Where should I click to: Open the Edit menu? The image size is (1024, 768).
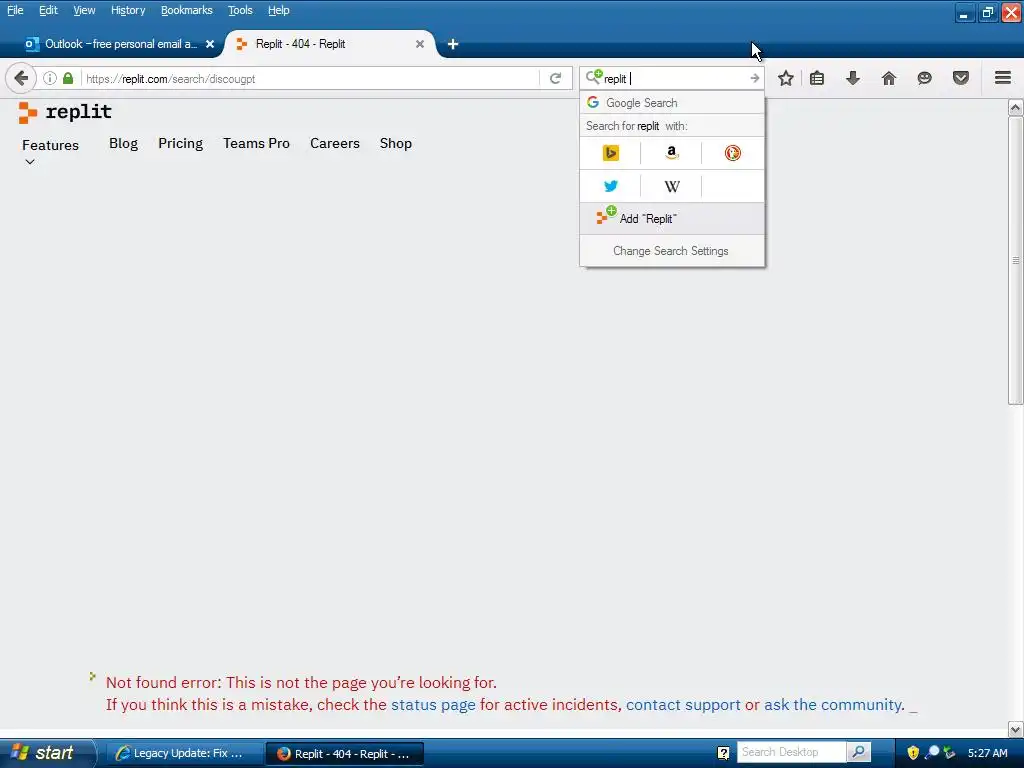[48, 10]
